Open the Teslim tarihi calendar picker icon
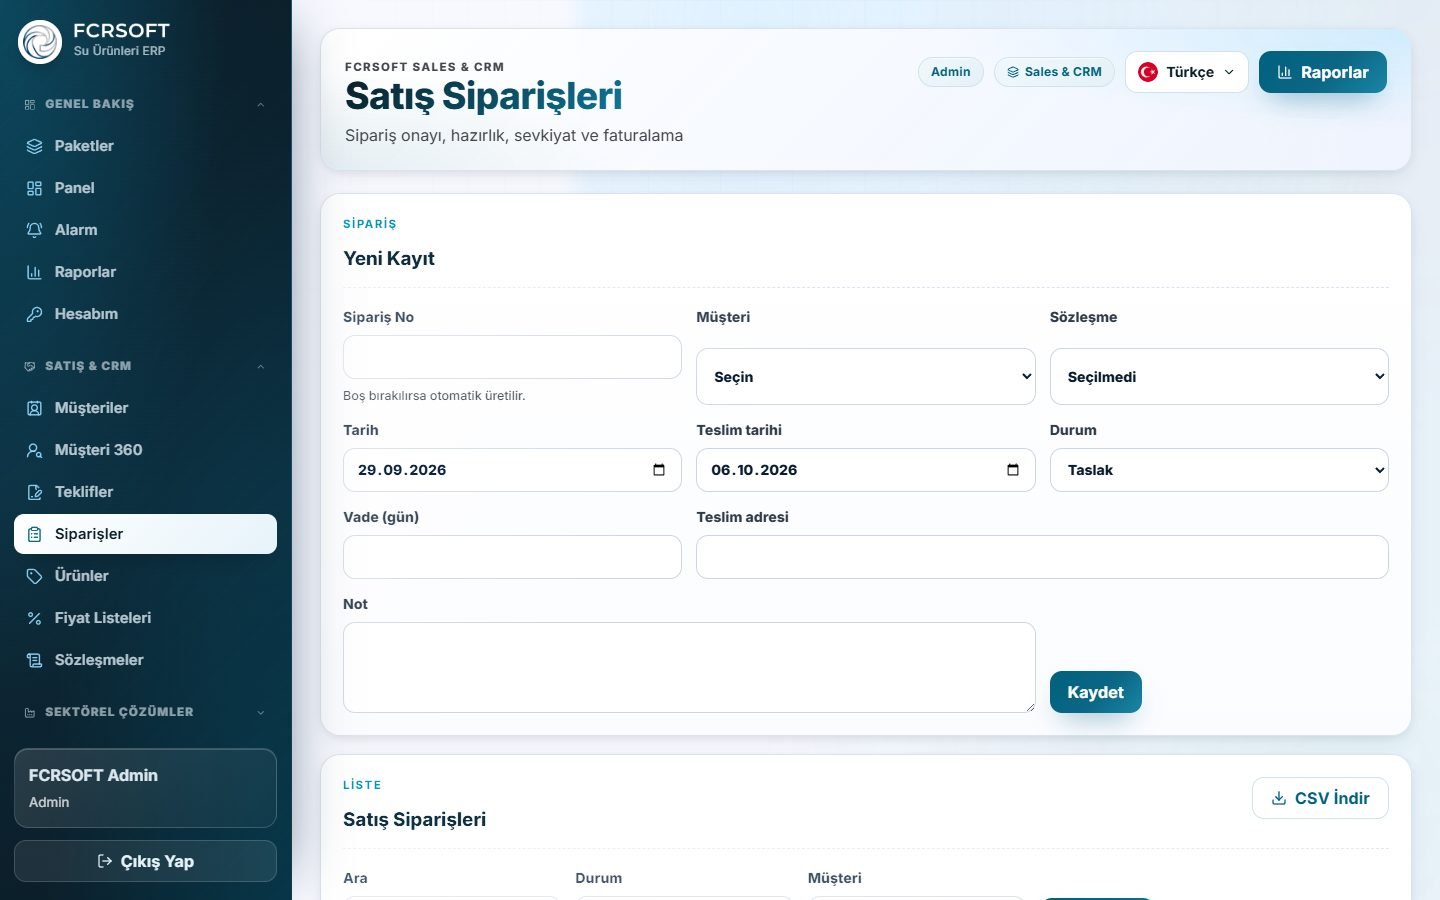The image size is (1440, 900). (1013, 470)
